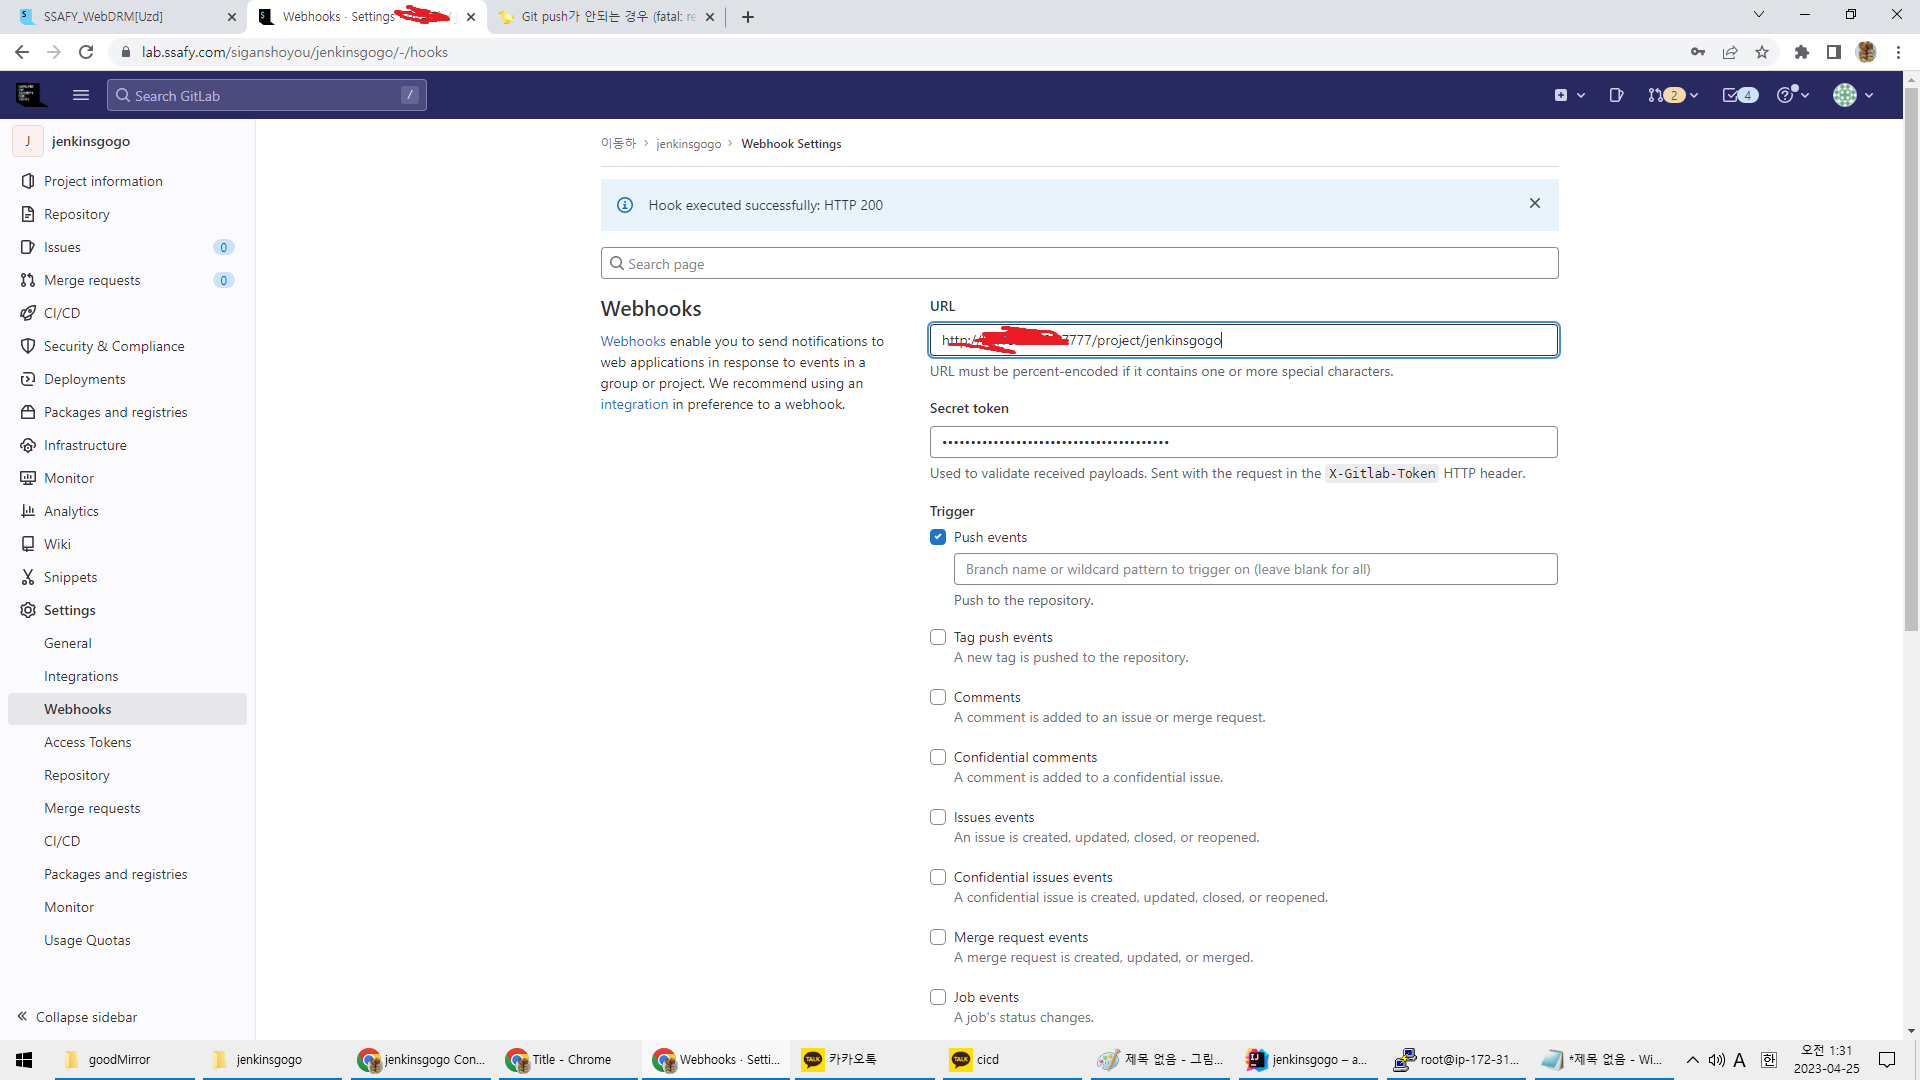Uncheck the Push events checkbox
This screenshot has height=1080, width=1920.
(x=937, y=537)
